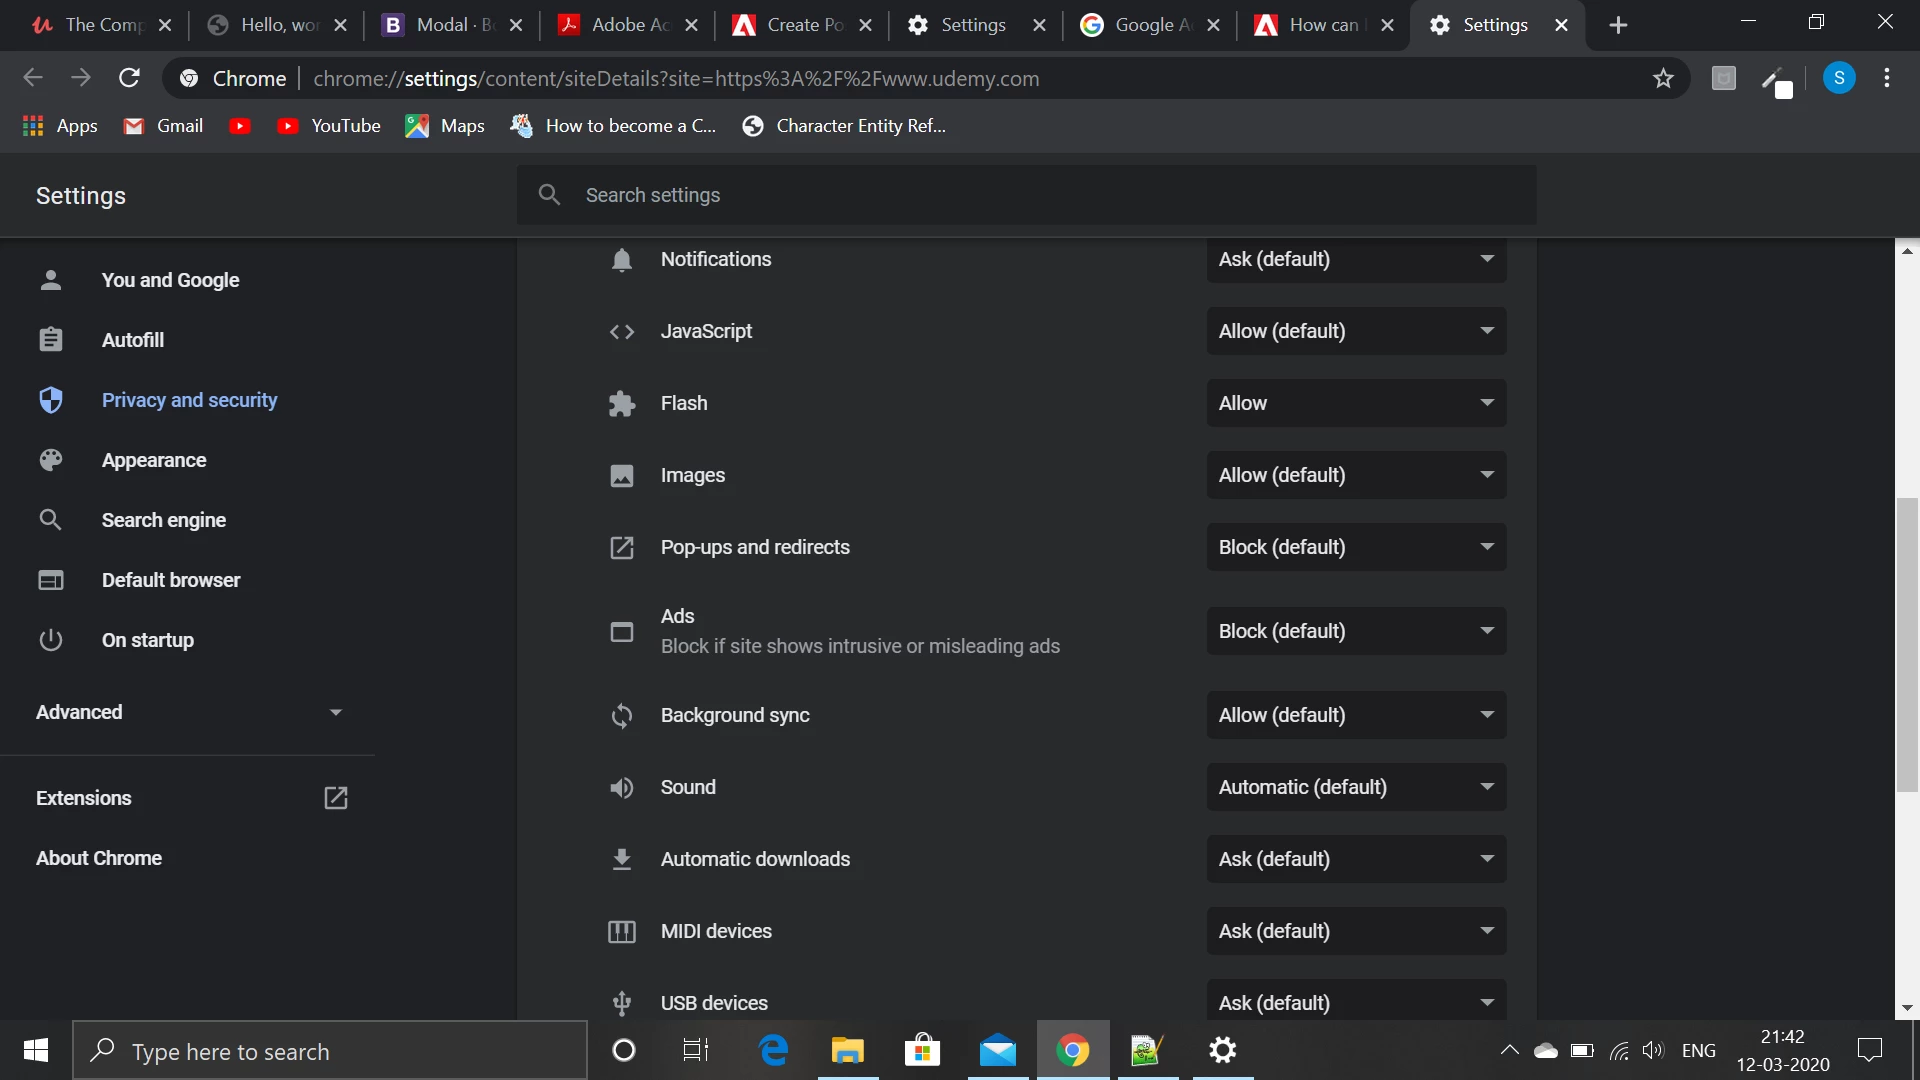Click the search magnifier icon in settings
This screenshot has width=1920, height=1080.
549,195
